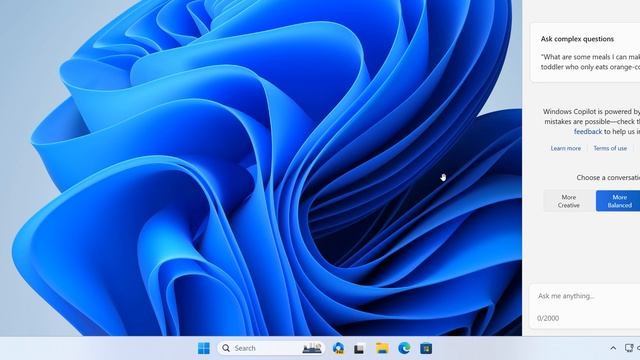
Task: Click the search highlight city illustration
Action: click(312, 348)
